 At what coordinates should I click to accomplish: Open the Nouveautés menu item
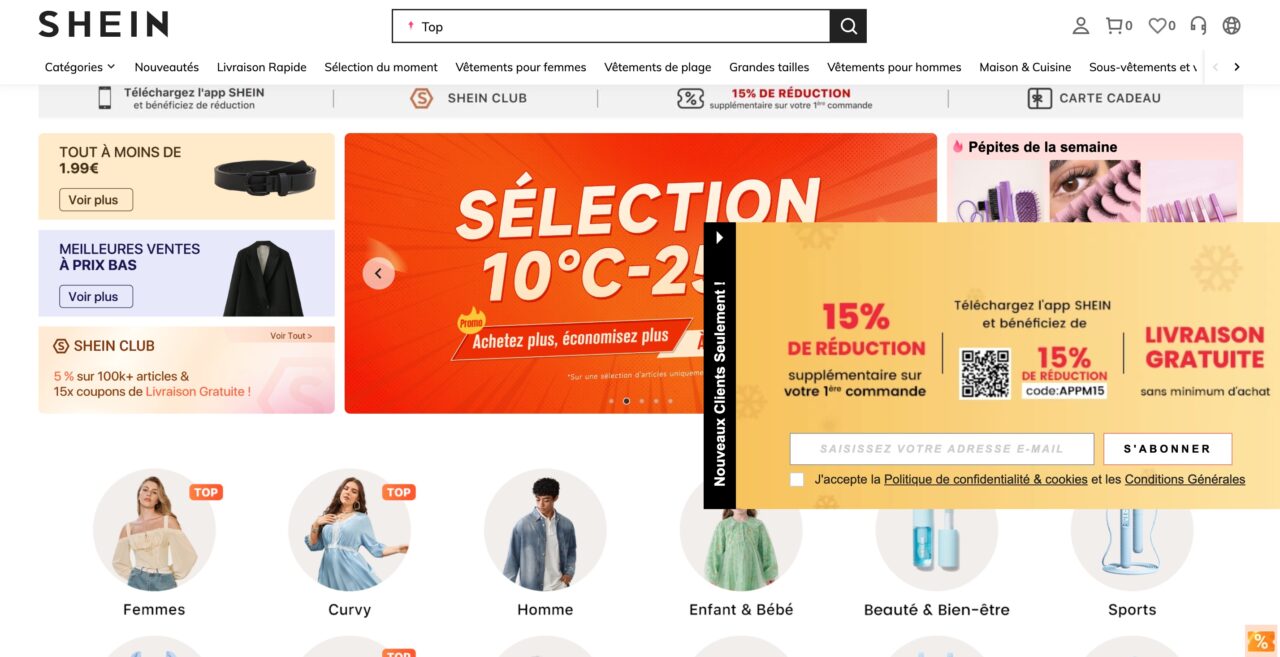[x=167, y=67]
